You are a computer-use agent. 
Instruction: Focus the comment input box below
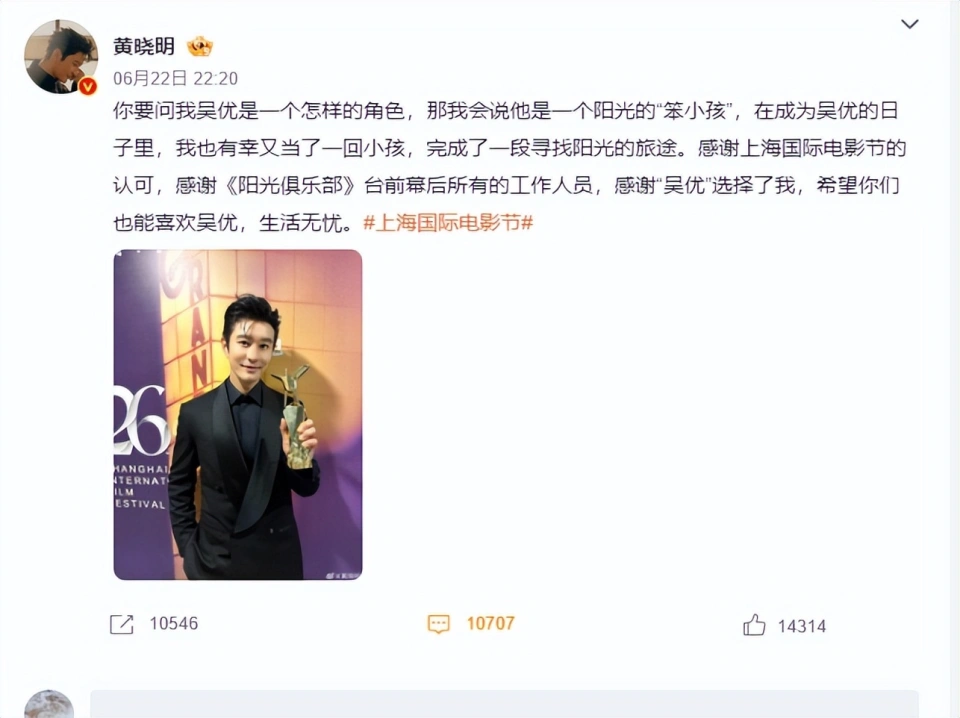(504, 704)
